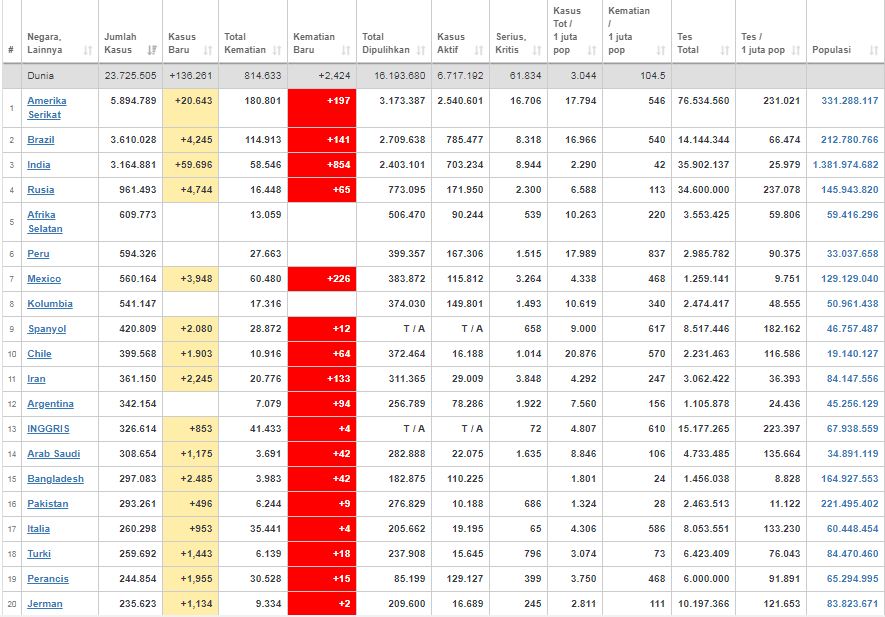Sort using the Kasus Baru arrows icon
885x617 pixels.
point(208,50)
